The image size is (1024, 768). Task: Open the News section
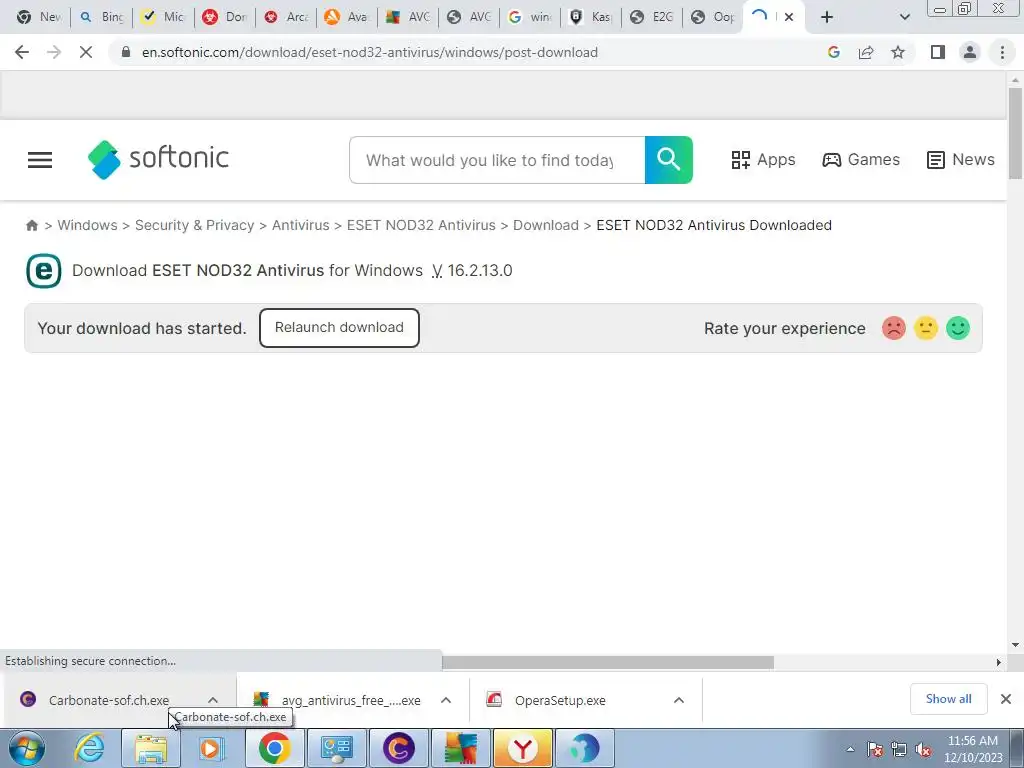[961, 160]
